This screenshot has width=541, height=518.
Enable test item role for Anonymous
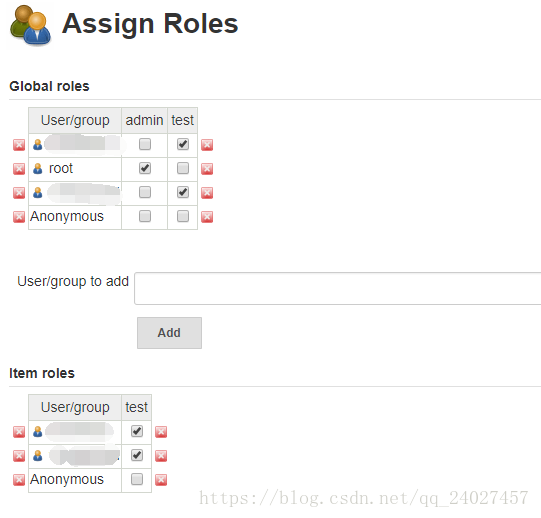137,479
